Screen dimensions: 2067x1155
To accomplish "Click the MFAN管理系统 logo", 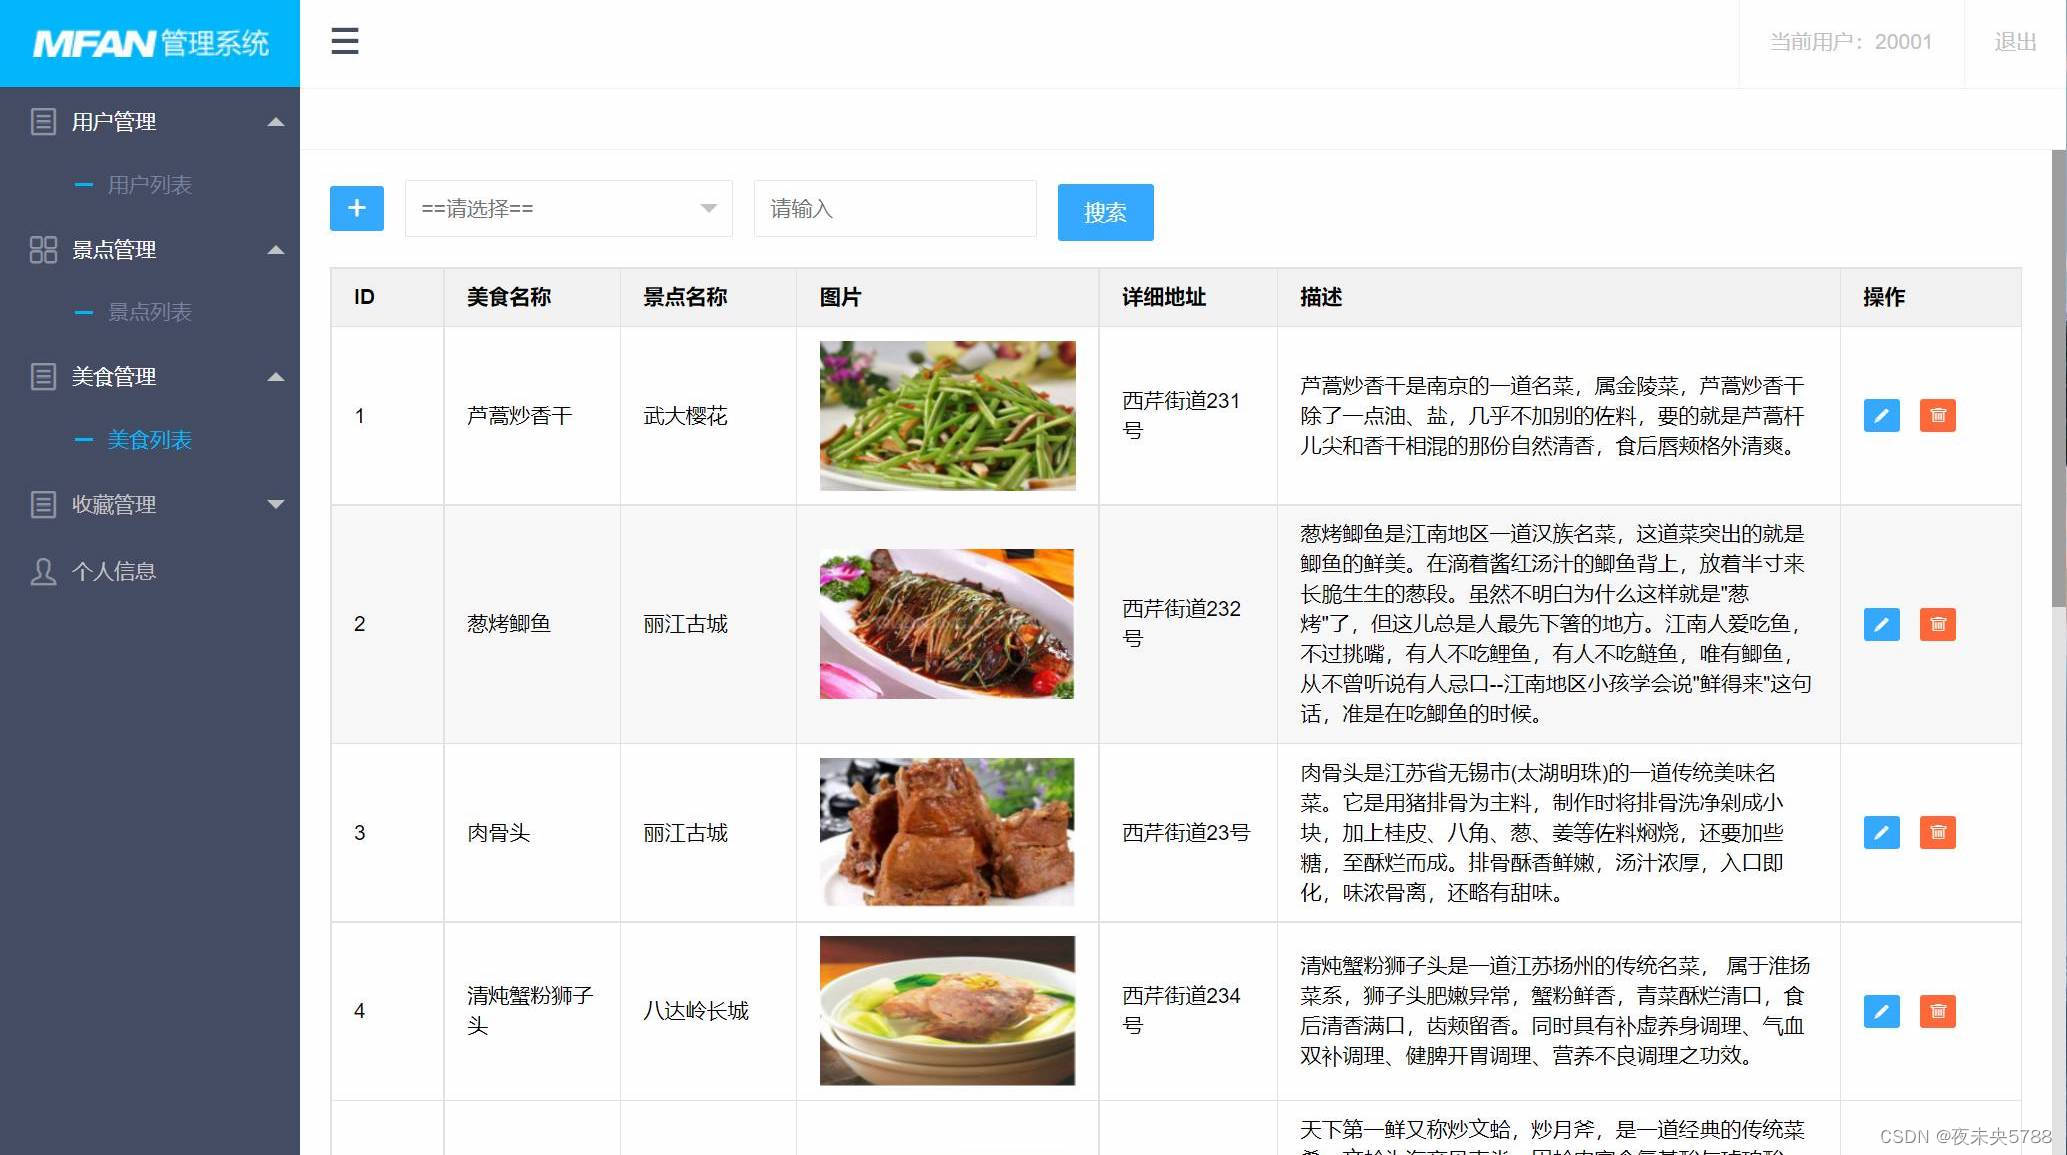I will 150,43.
